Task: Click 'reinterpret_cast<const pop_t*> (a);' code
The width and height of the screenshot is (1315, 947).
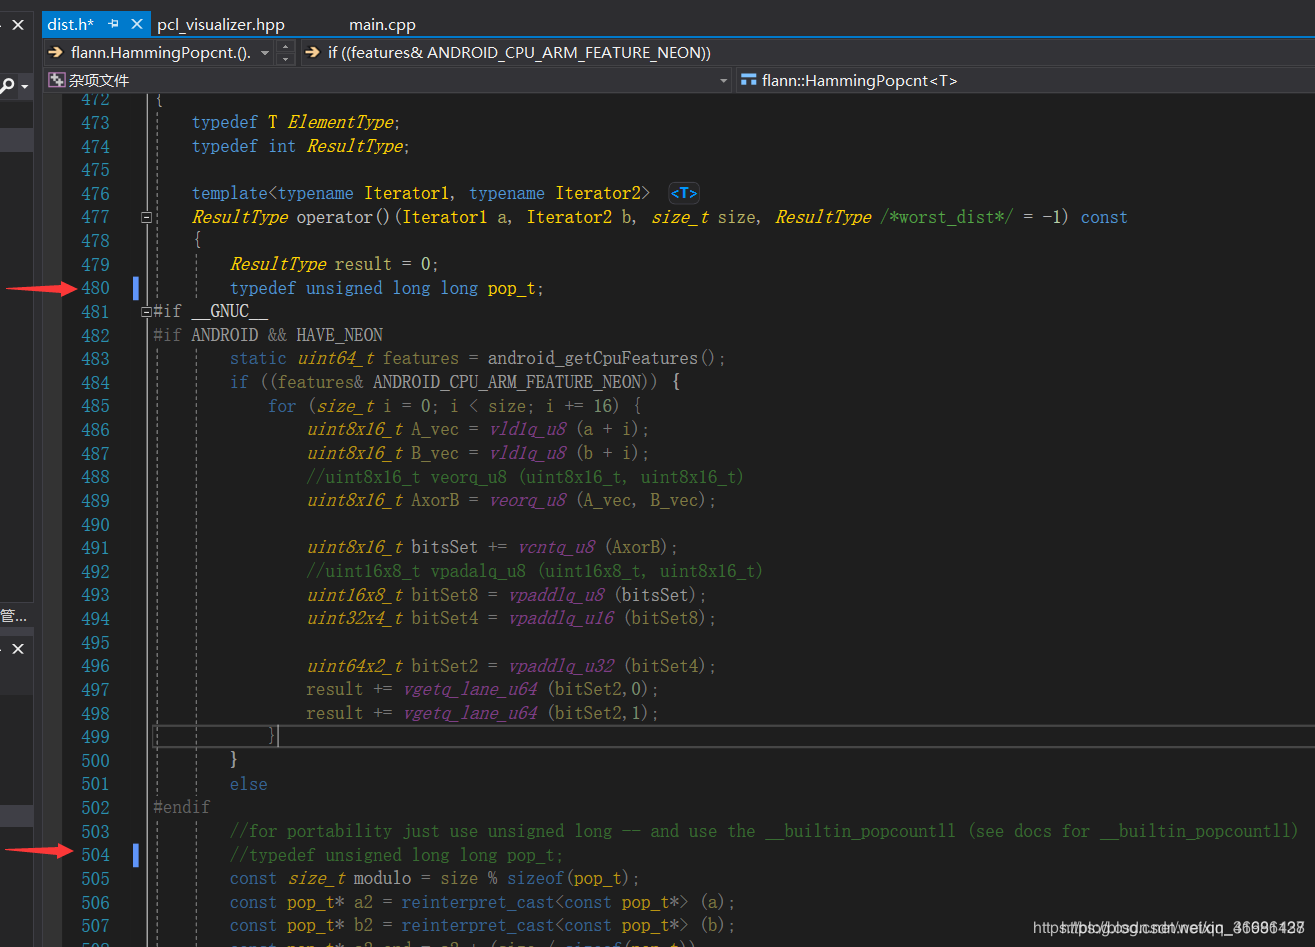Action: tap(568, 902)
